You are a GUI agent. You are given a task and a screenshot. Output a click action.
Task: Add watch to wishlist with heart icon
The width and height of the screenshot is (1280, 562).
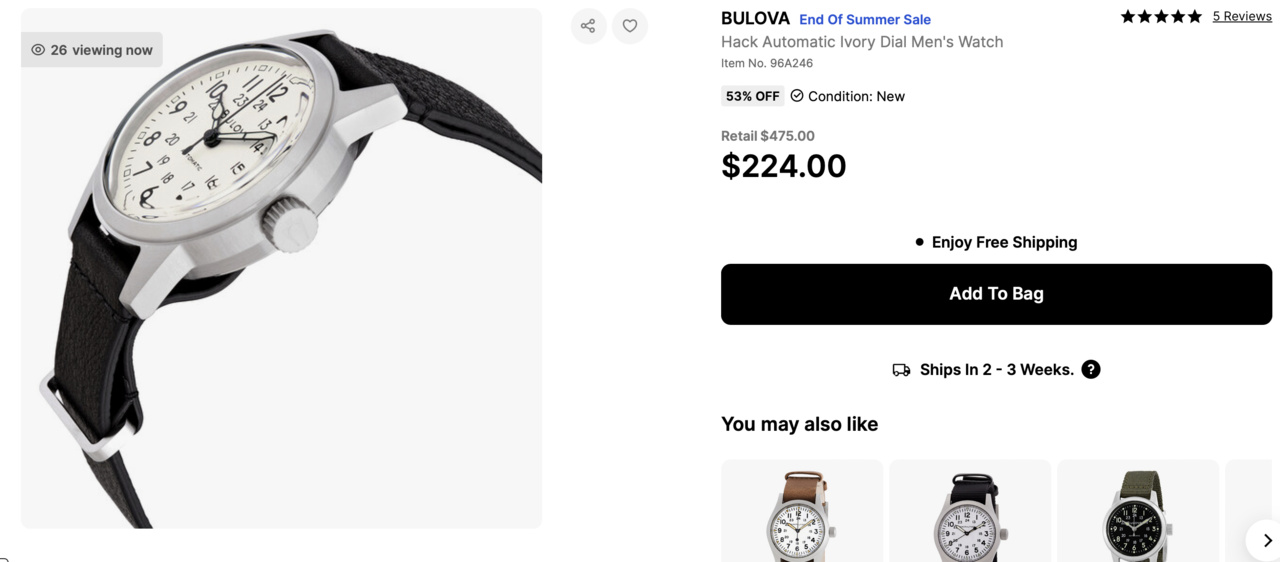coord(630,26)
